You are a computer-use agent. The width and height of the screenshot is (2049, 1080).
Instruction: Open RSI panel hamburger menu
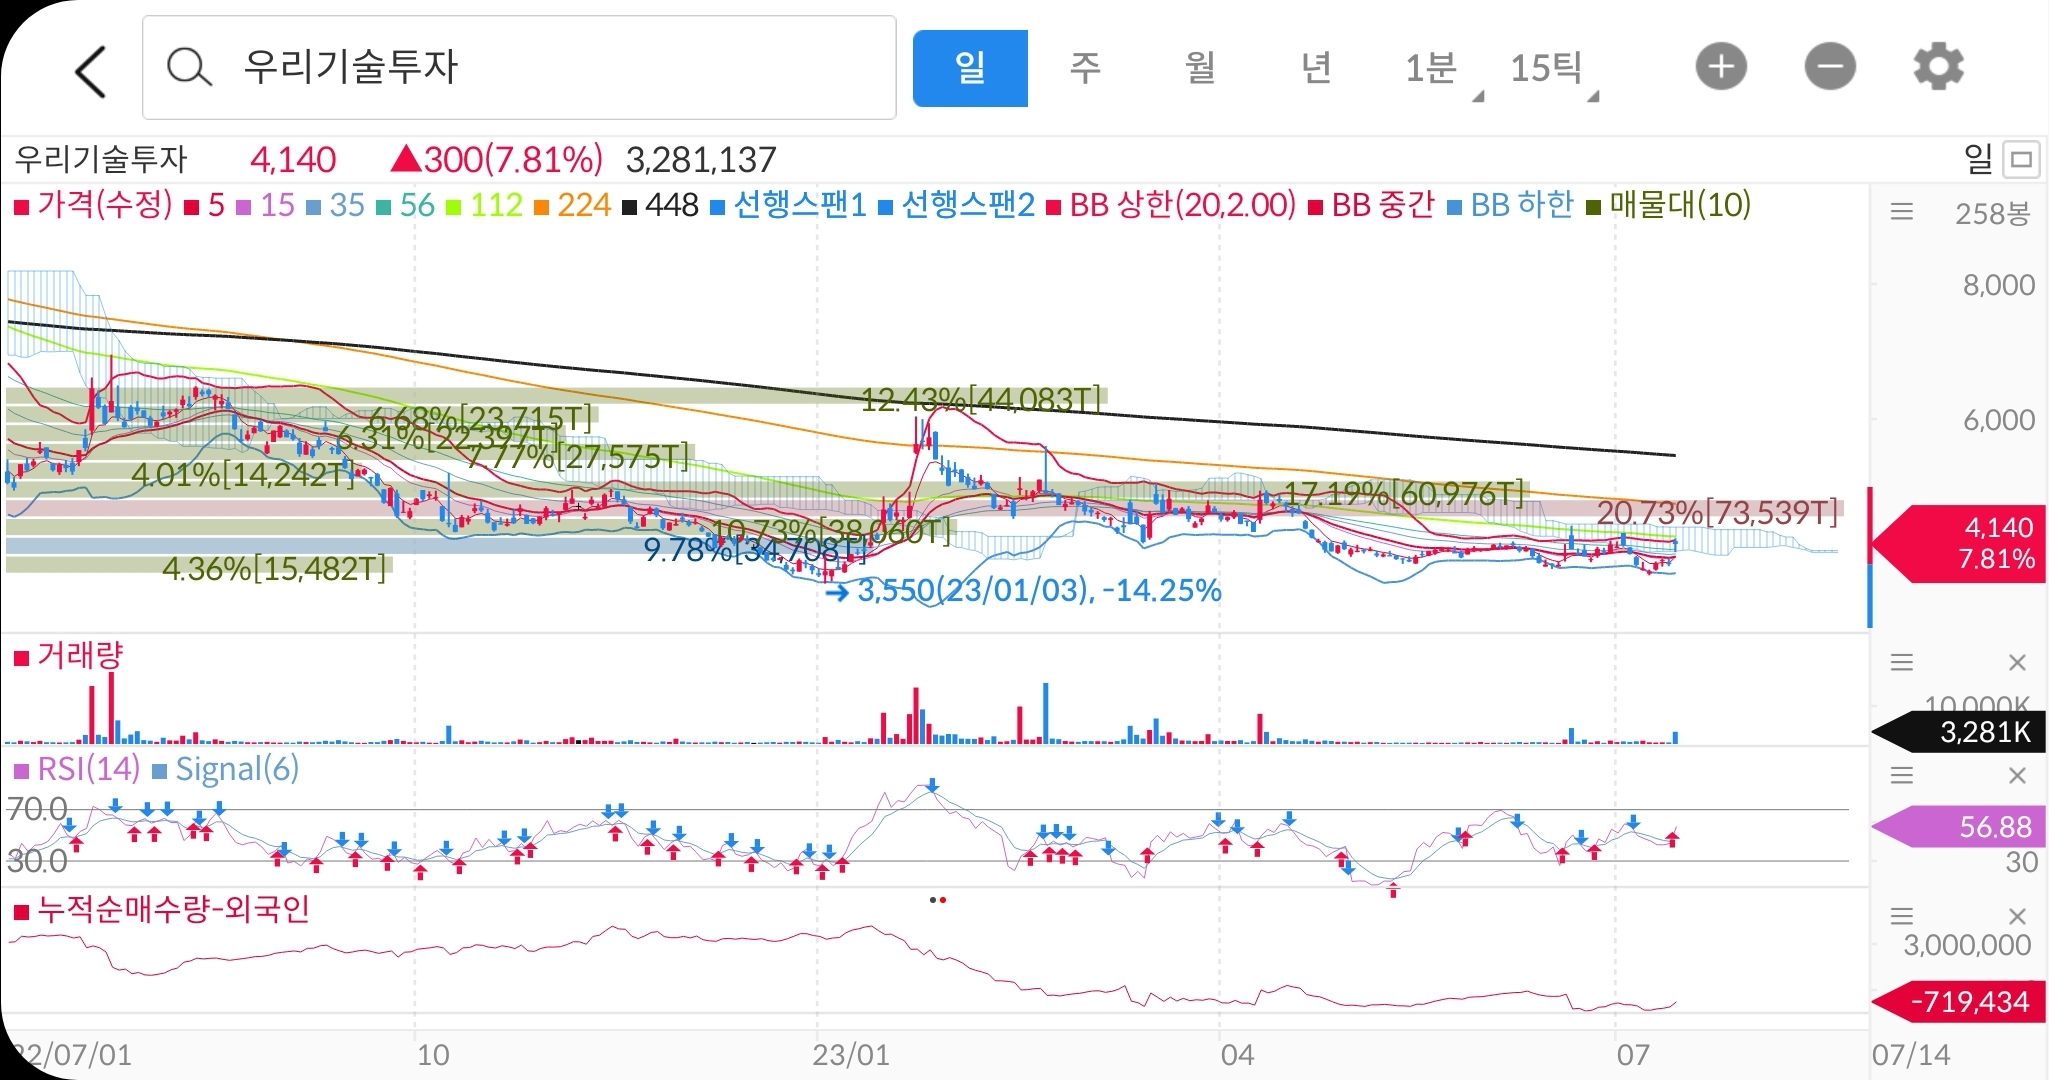(1901, 775)
